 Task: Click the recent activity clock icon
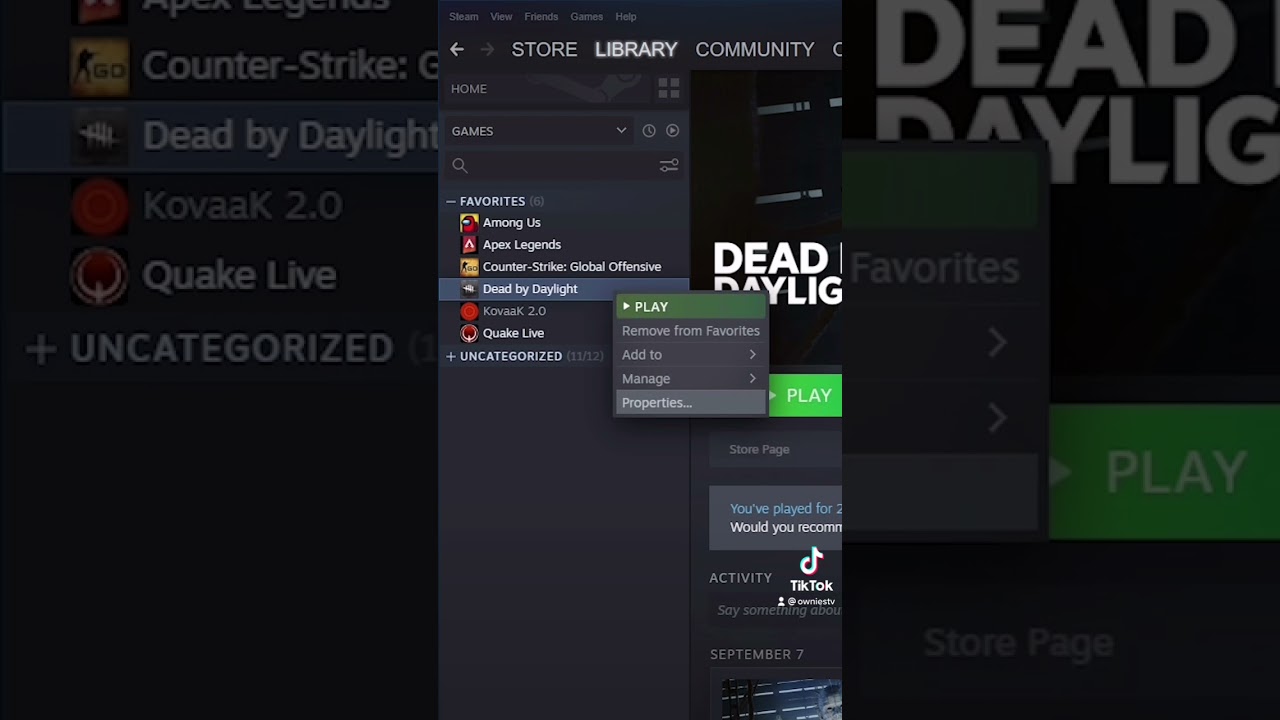[649, 131]
